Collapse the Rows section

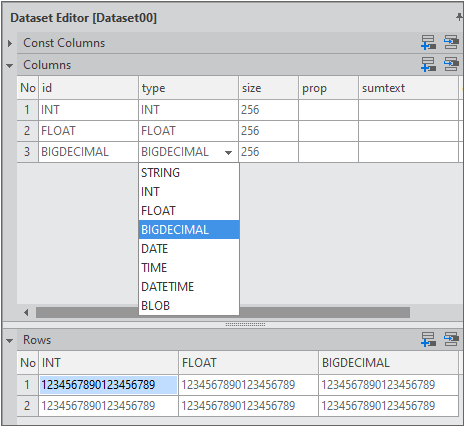[10, 341]
